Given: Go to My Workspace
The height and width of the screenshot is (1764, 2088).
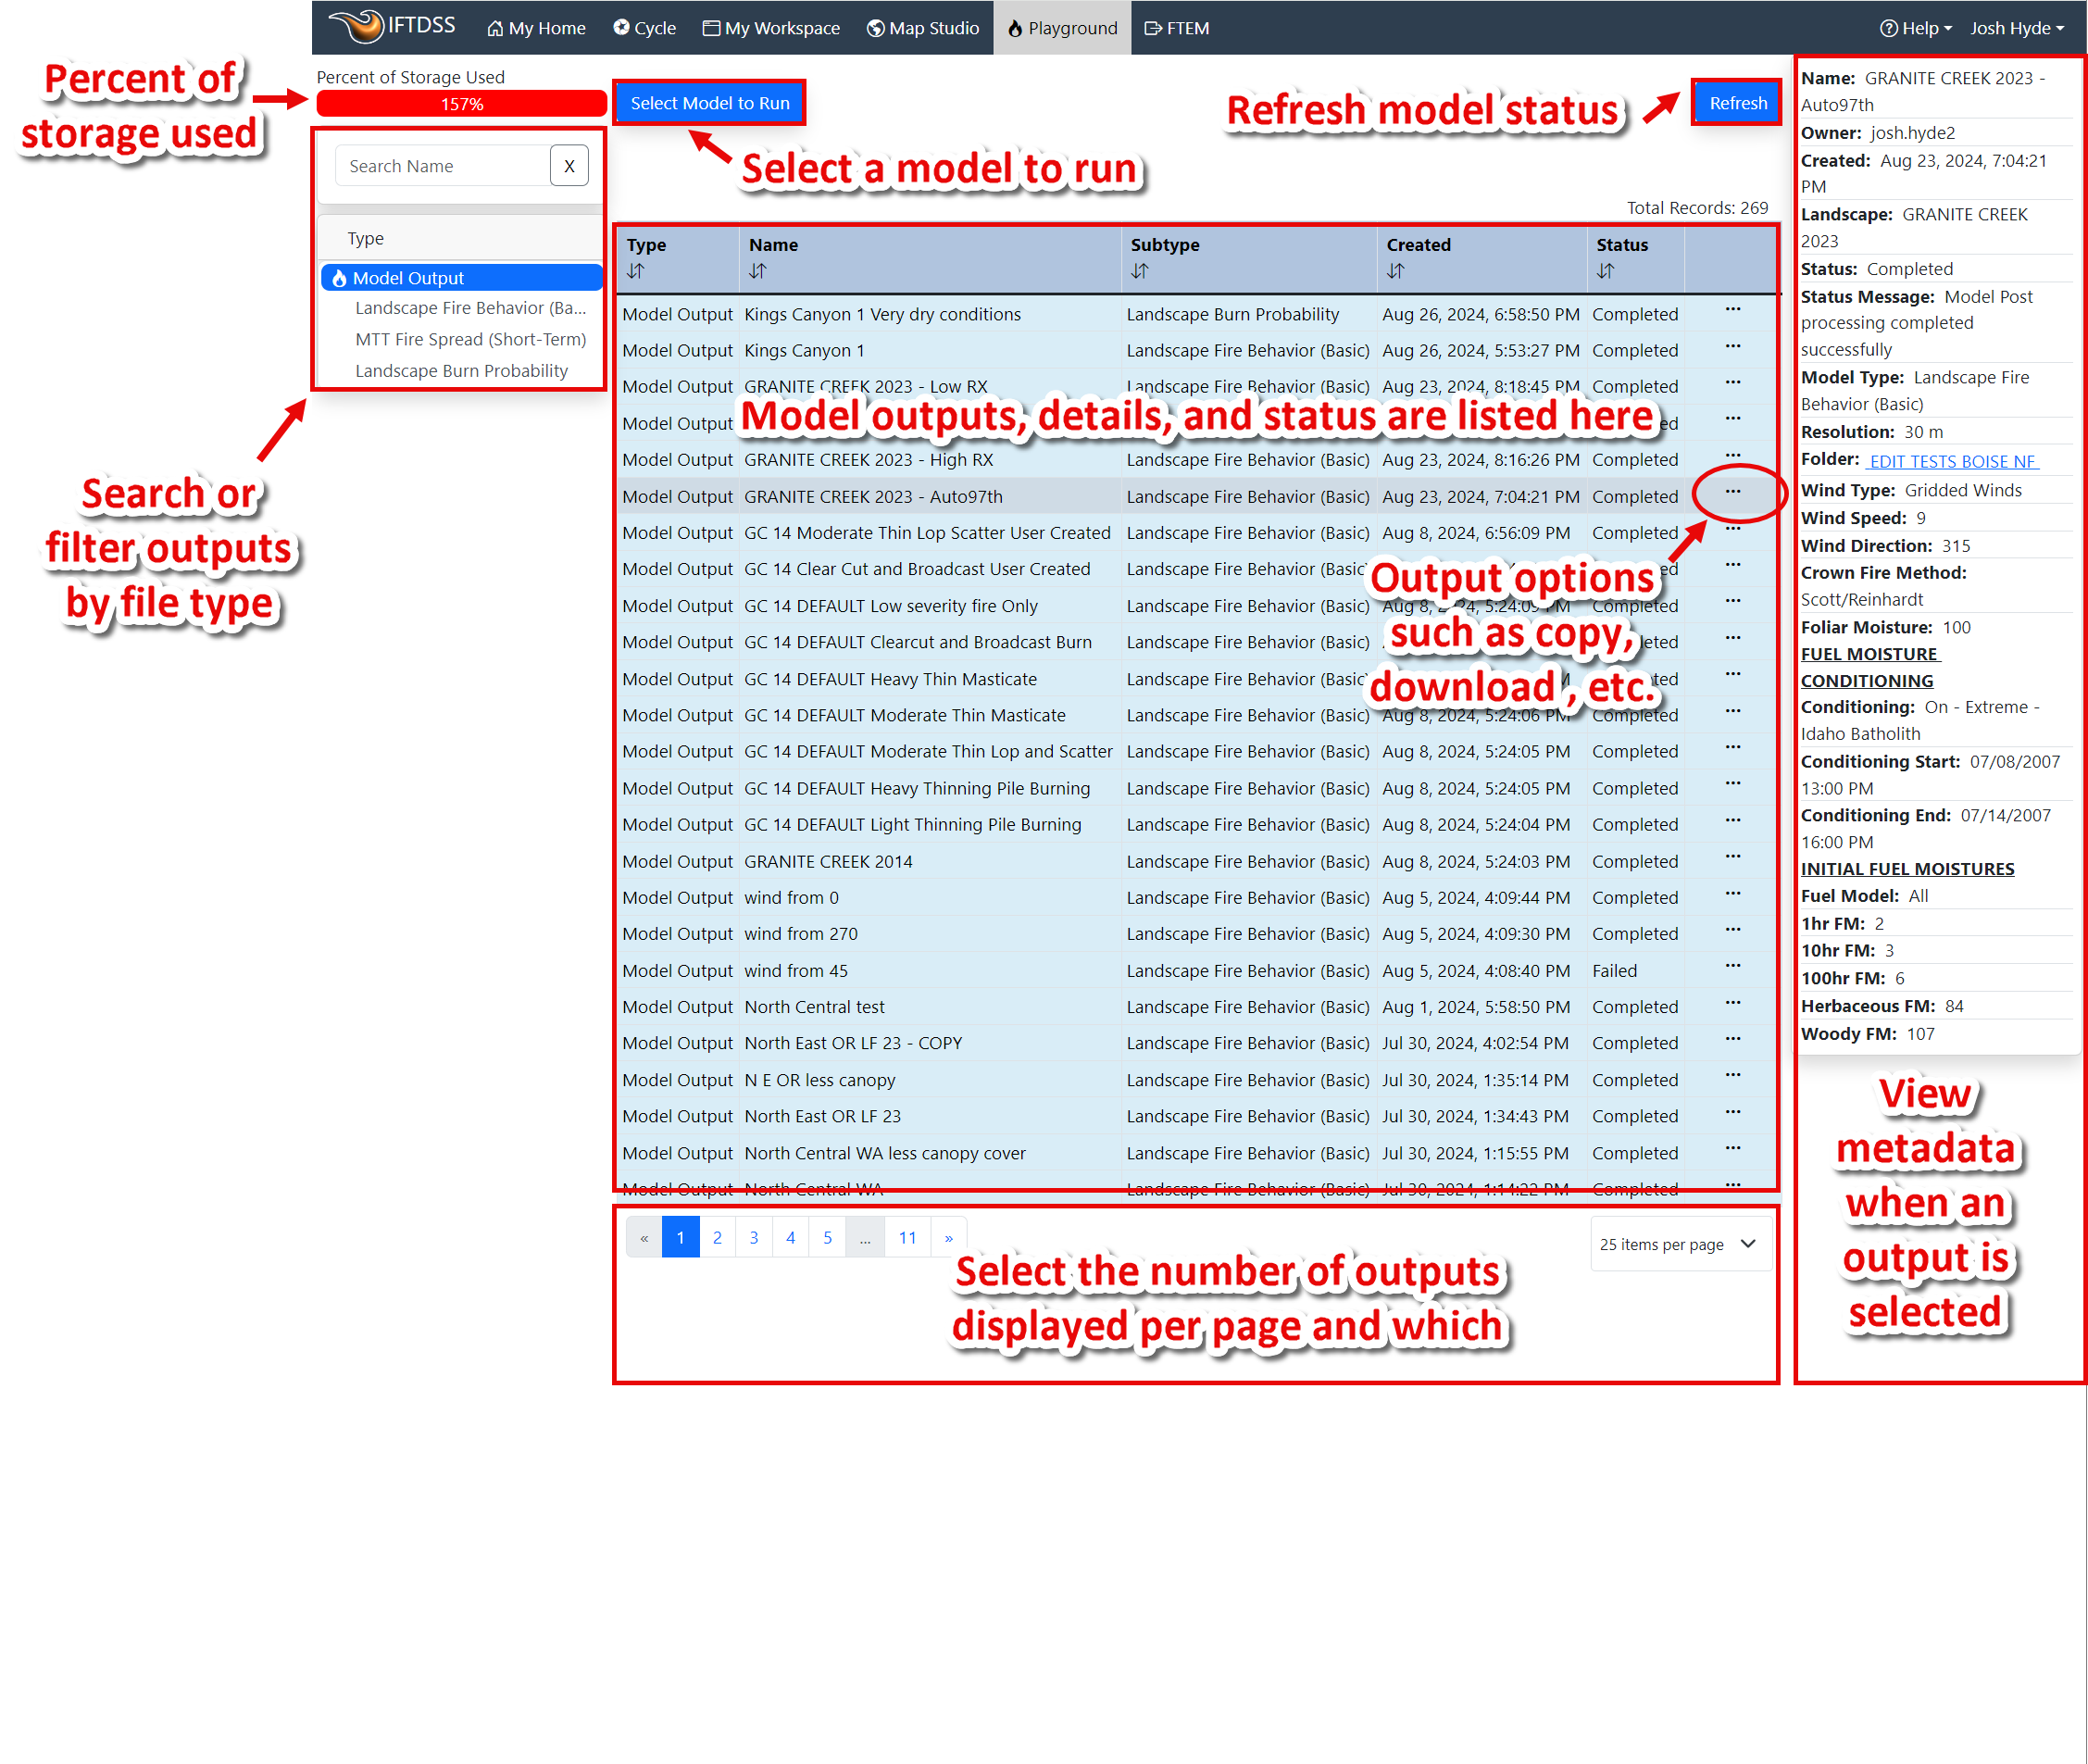Looking at the screenshot, I should pyautogui.click(x=771, y=28).
